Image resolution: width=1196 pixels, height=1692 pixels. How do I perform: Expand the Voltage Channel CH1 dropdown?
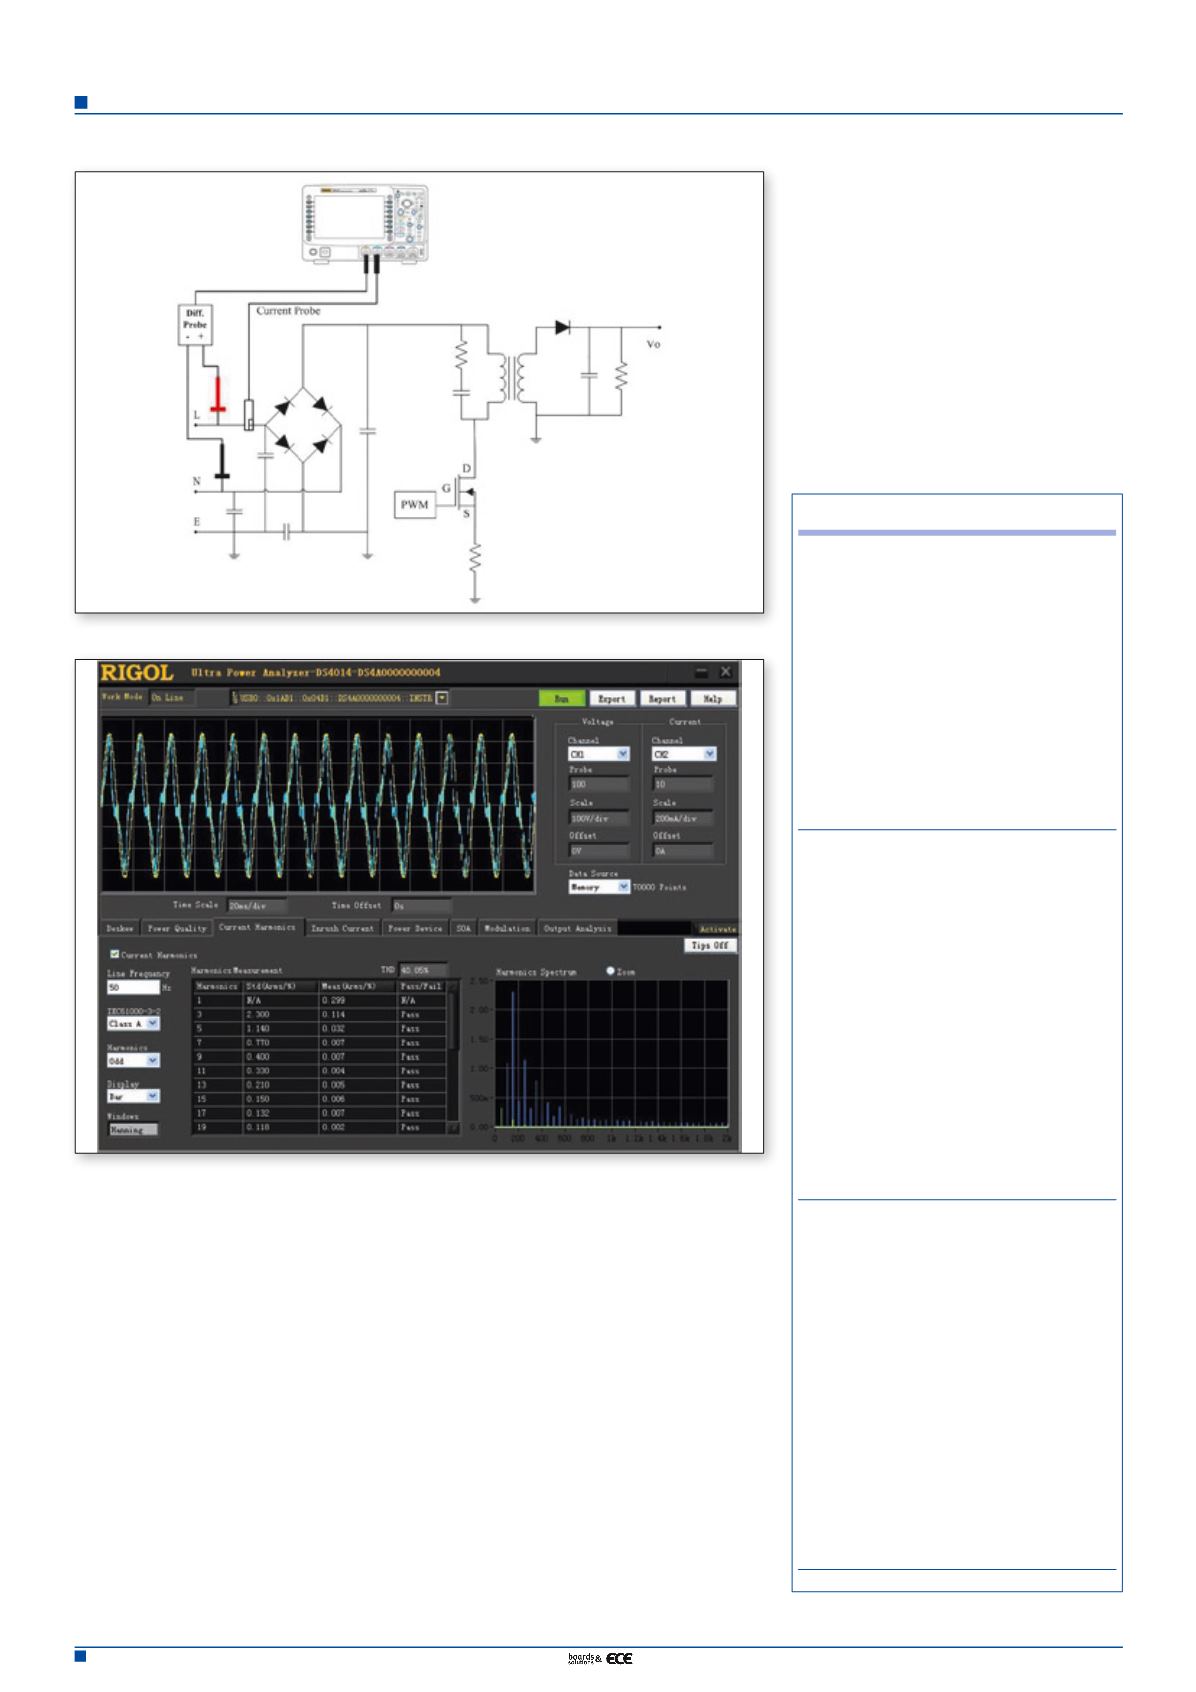pyautogui.click(x=623, y=754)
